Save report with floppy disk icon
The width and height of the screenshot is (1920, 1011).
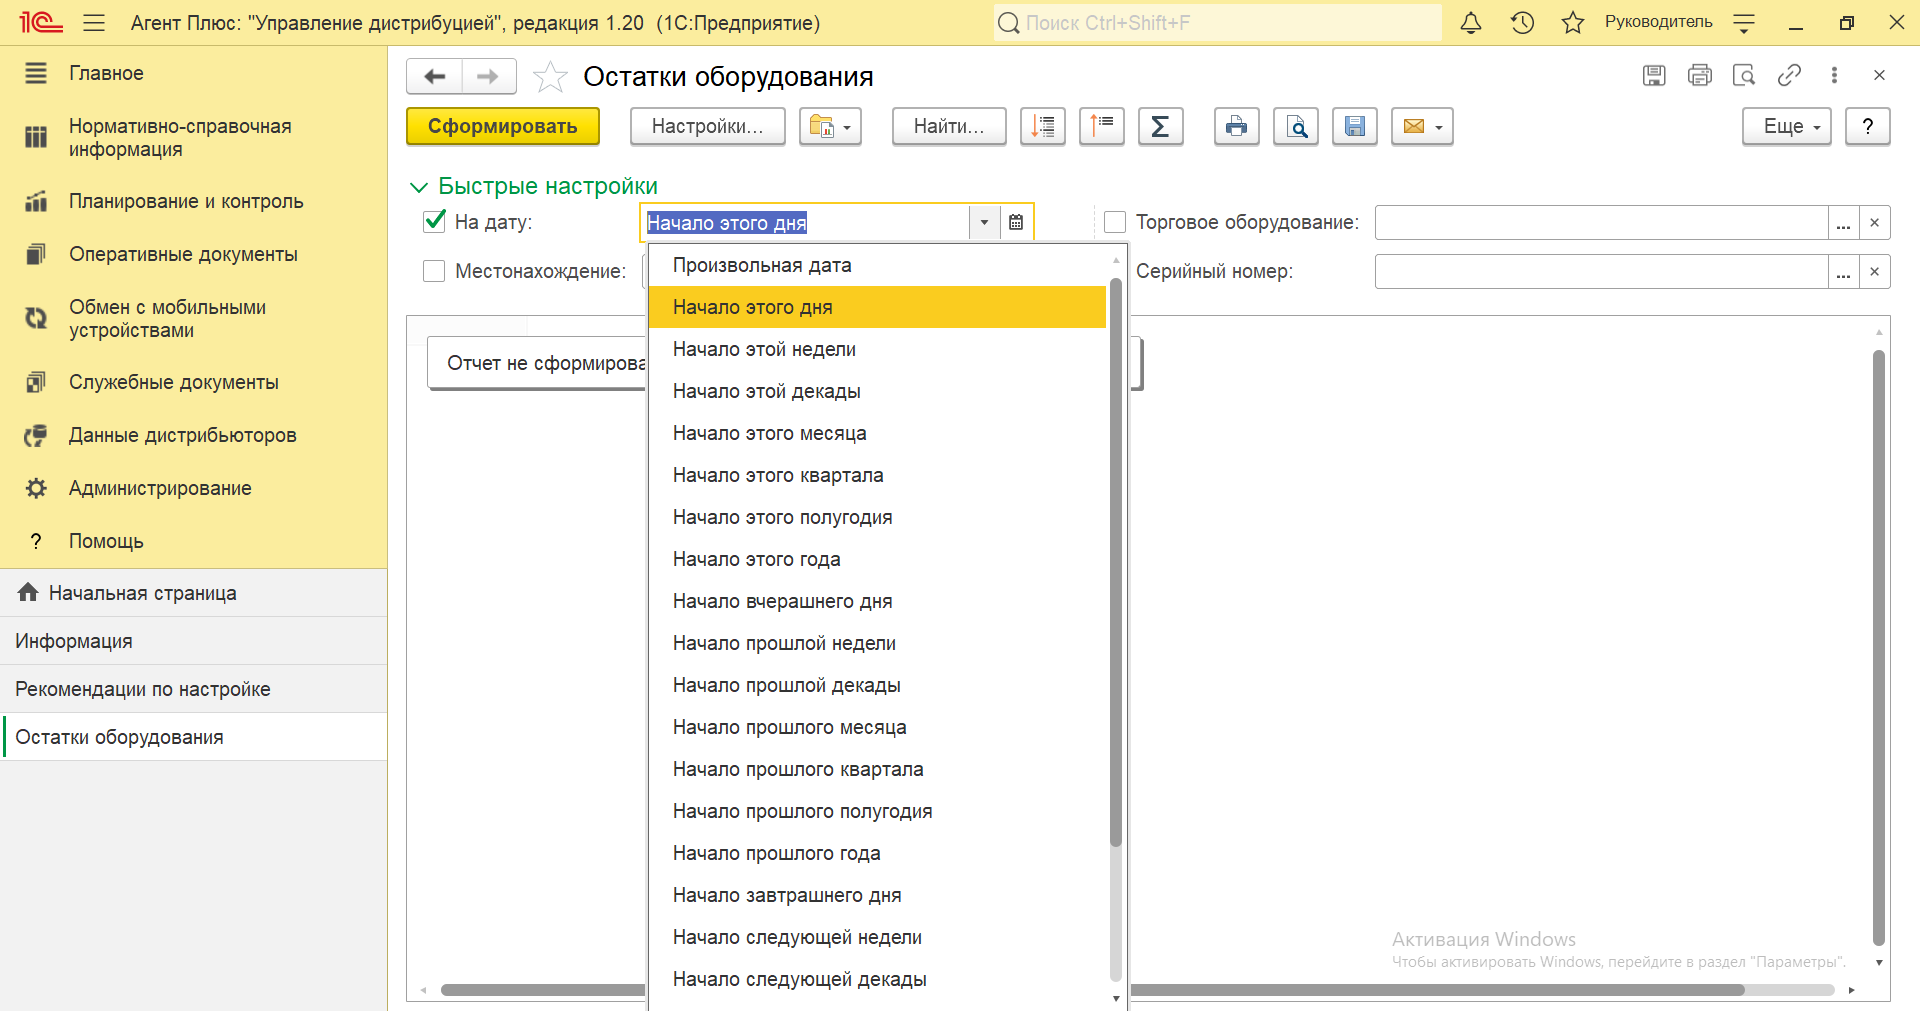pos(1355,126)
